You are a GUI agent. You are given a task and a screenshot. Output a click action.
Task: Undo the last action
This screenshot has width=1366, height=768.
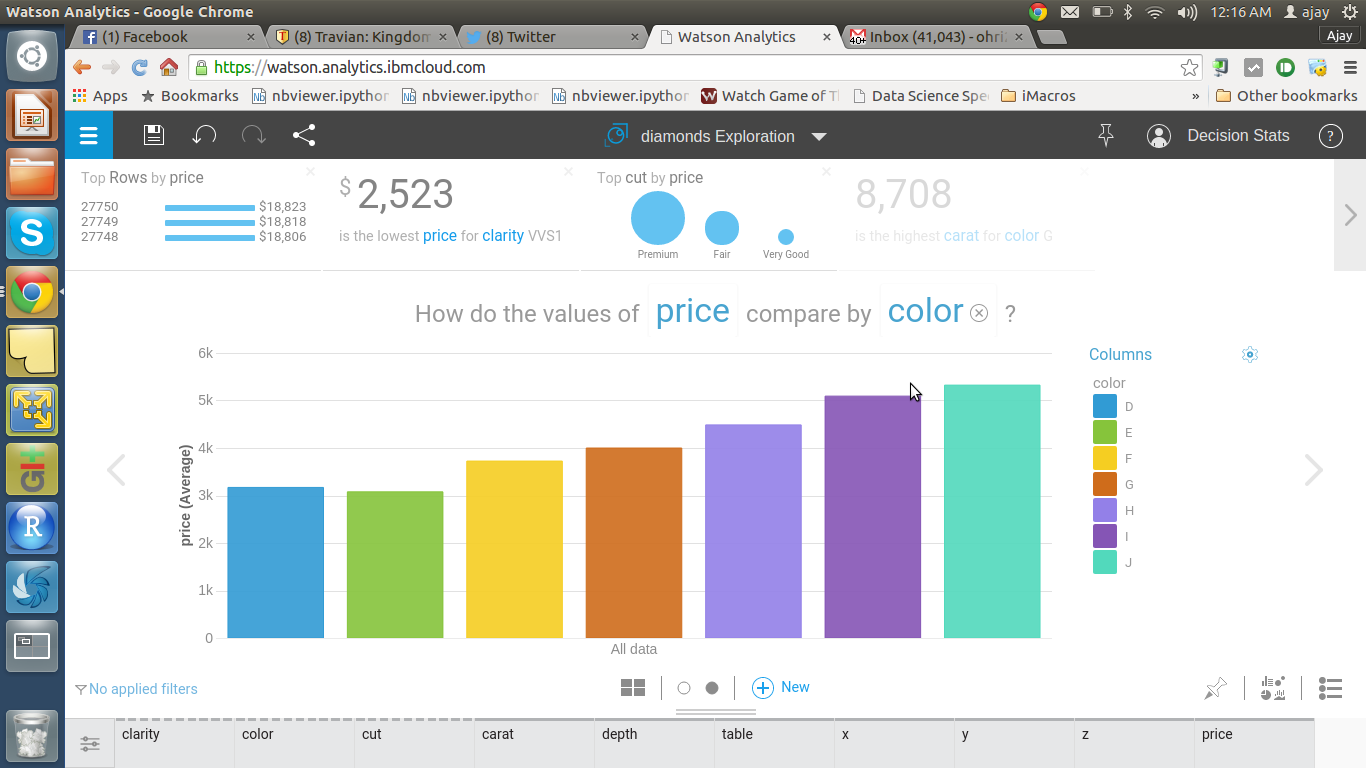pyautogui.click(x=204, y=136)
